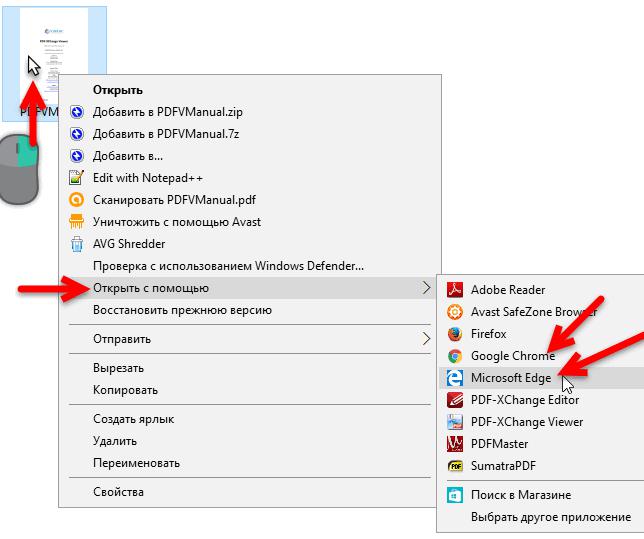Viewport: 644px width, 539px height.
Task: Click the Google Chrome icon
Action: [455, 356]
